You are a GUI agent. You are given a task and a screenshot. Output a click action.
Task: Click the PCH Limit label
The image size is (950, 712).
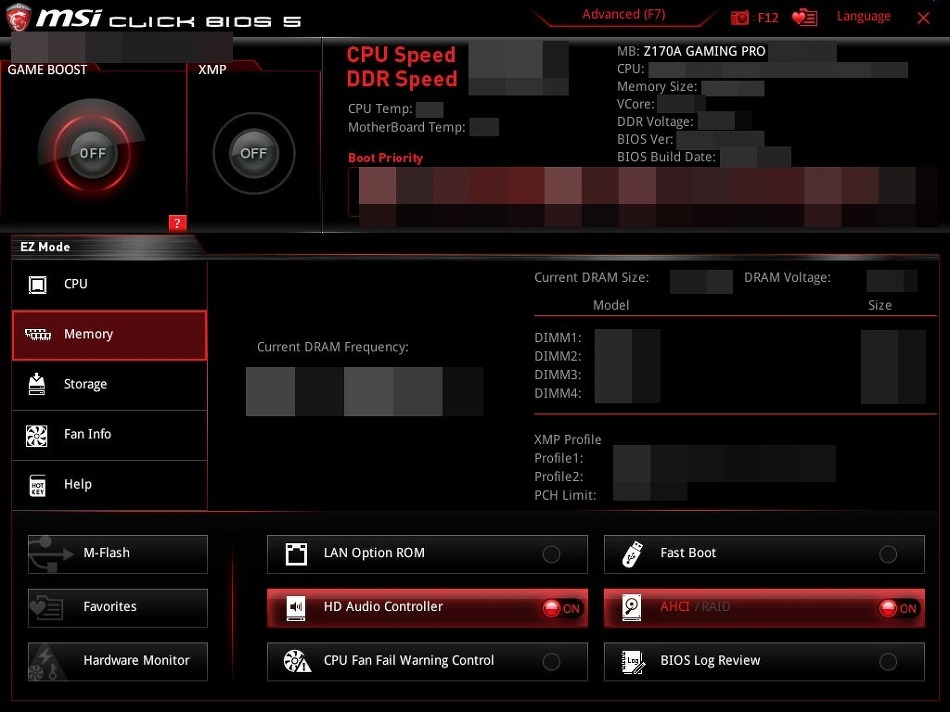(x=565, y=495)
